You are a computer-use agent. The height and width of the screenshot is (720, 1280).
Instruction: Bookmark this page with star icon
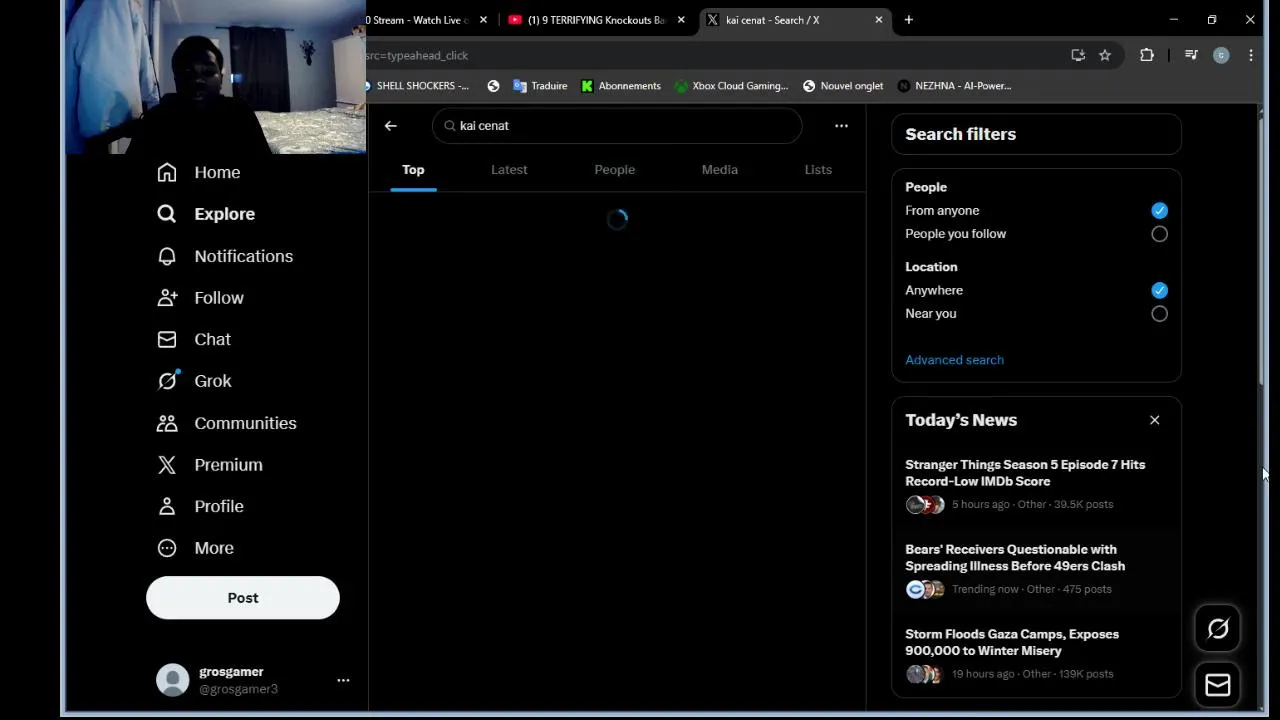point(1105,55)
